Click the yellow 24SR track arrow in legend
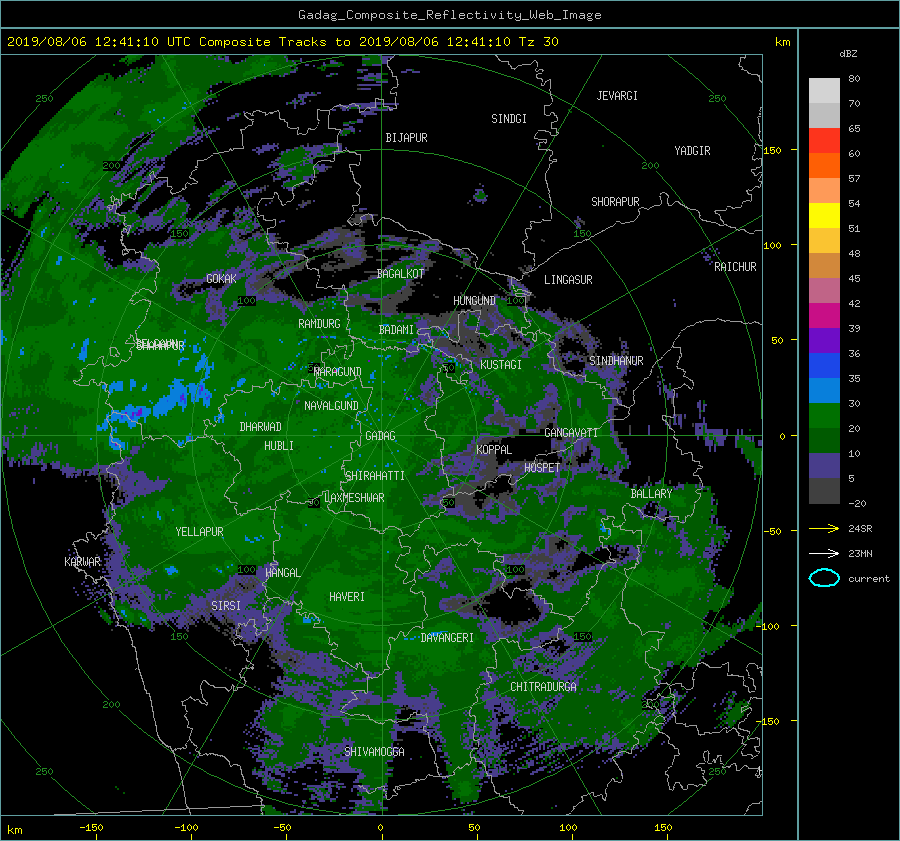Viewport: 900px width, 841px height. point(824,528)
